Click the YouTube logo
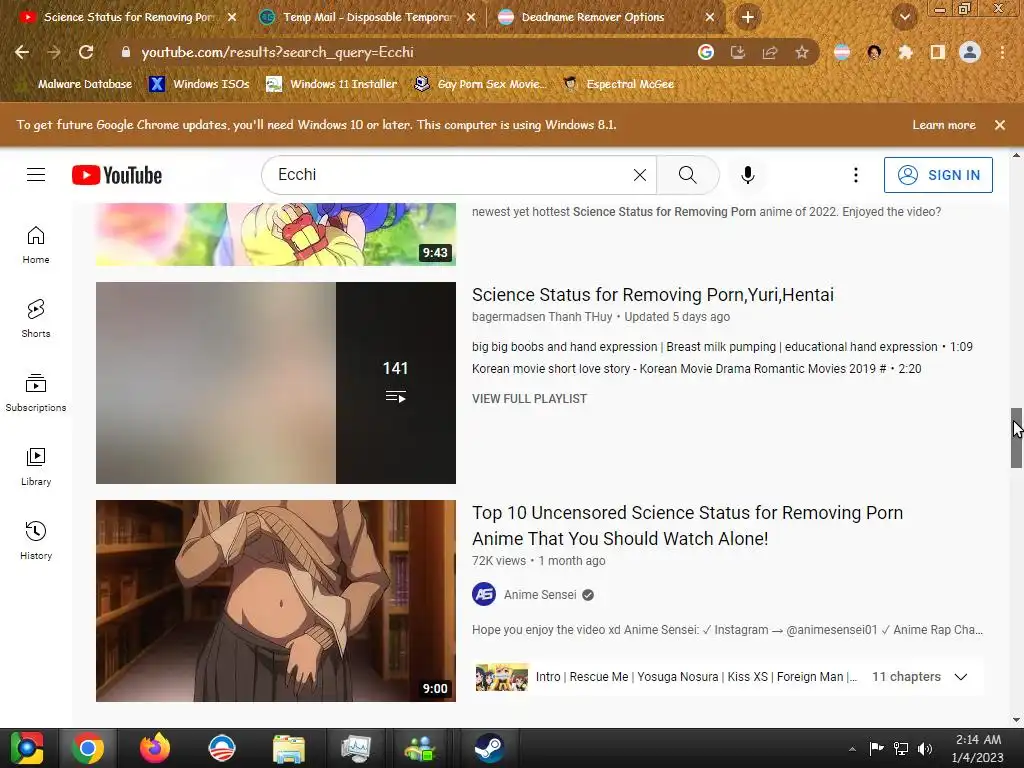 click(x=117, y=175)
